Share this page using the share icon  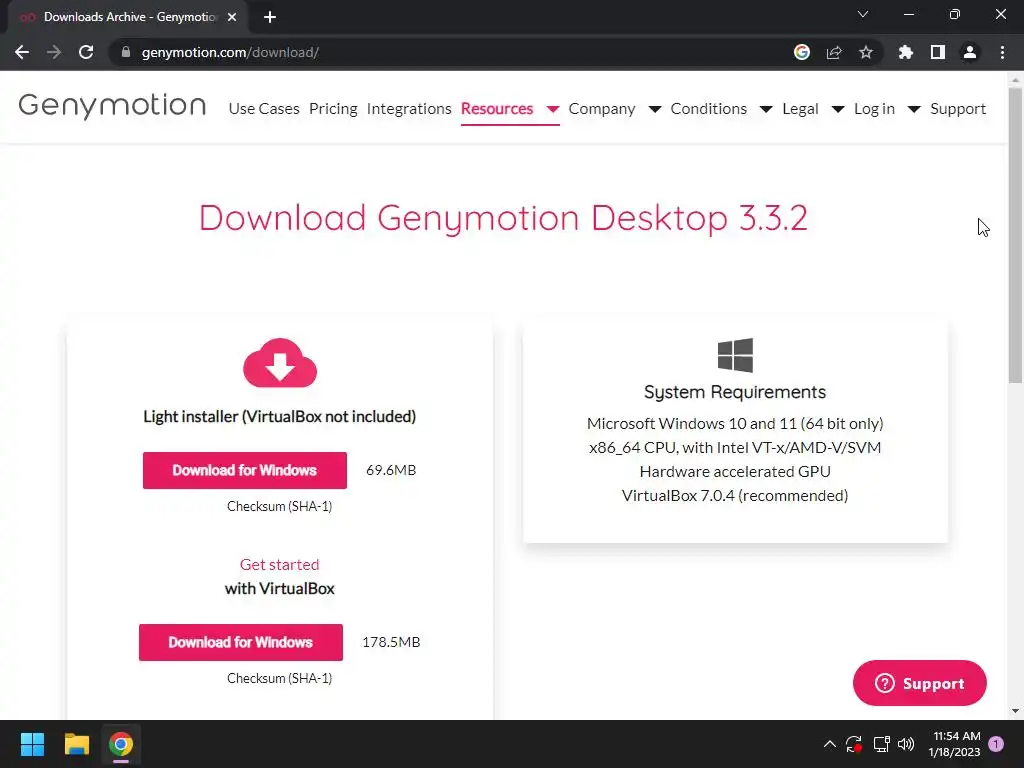pos(834,52)
